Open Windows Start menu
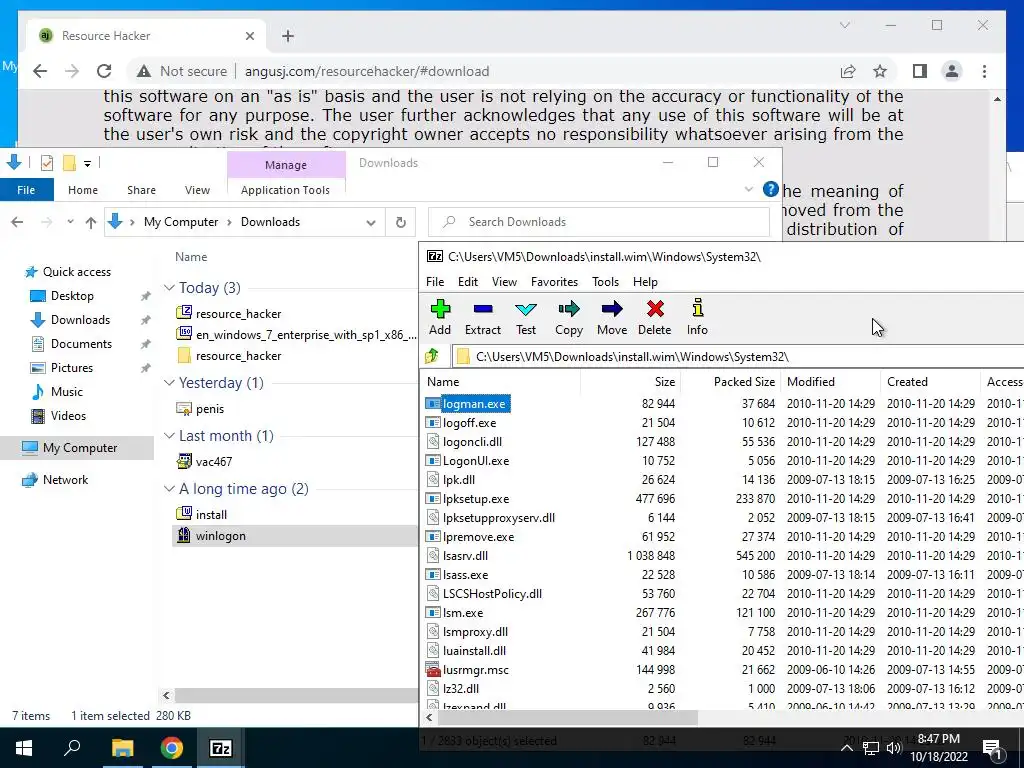The height and width of the screenshot is (768, 1024). [24, 748]
